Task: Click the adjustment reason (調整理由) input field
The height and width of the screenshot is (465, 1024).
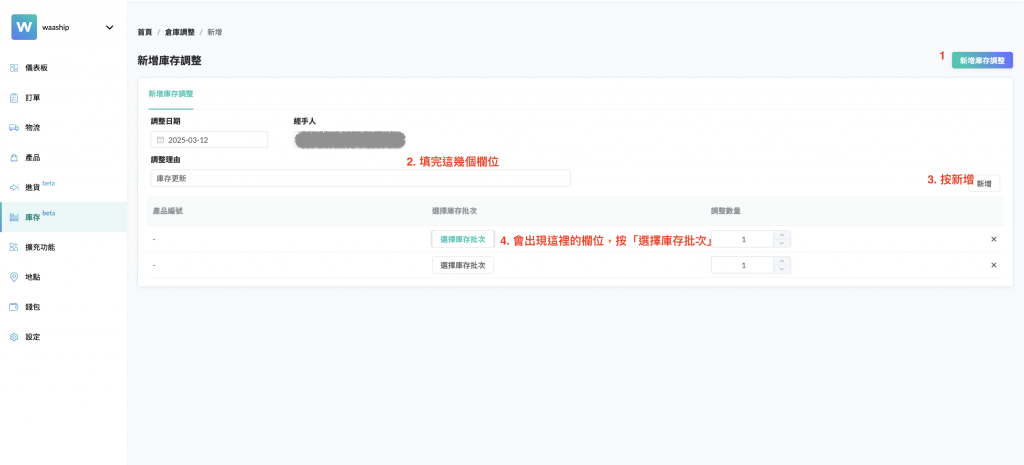Action: coord(360,178)
